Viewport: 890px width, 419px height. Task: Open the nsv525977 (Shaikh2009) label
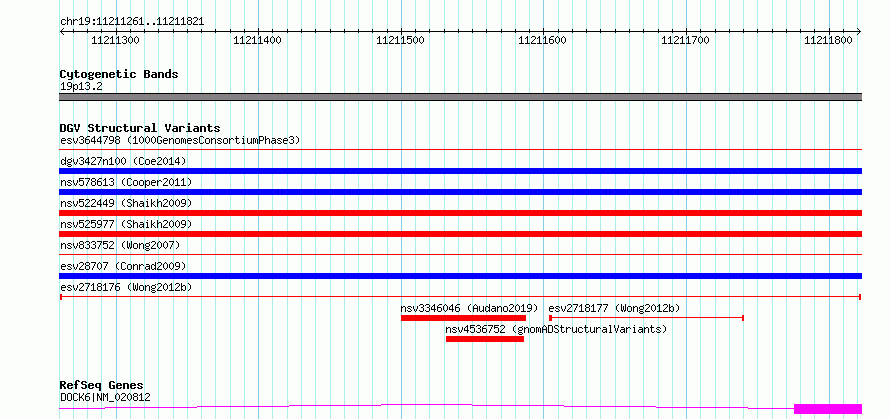[126, 224]
